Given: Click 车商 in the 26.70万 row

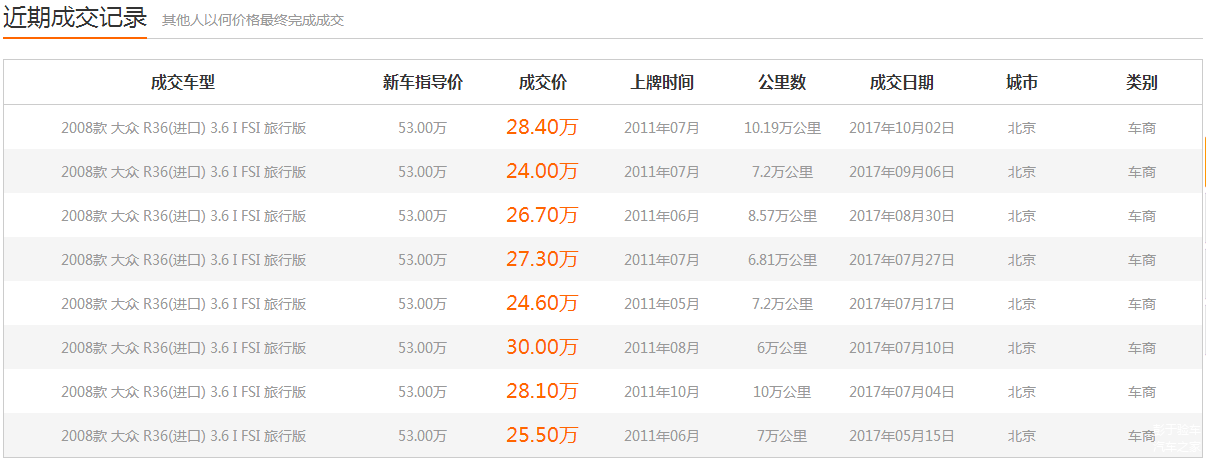Looking at the screenshot, I should [x=1142, y=216].
